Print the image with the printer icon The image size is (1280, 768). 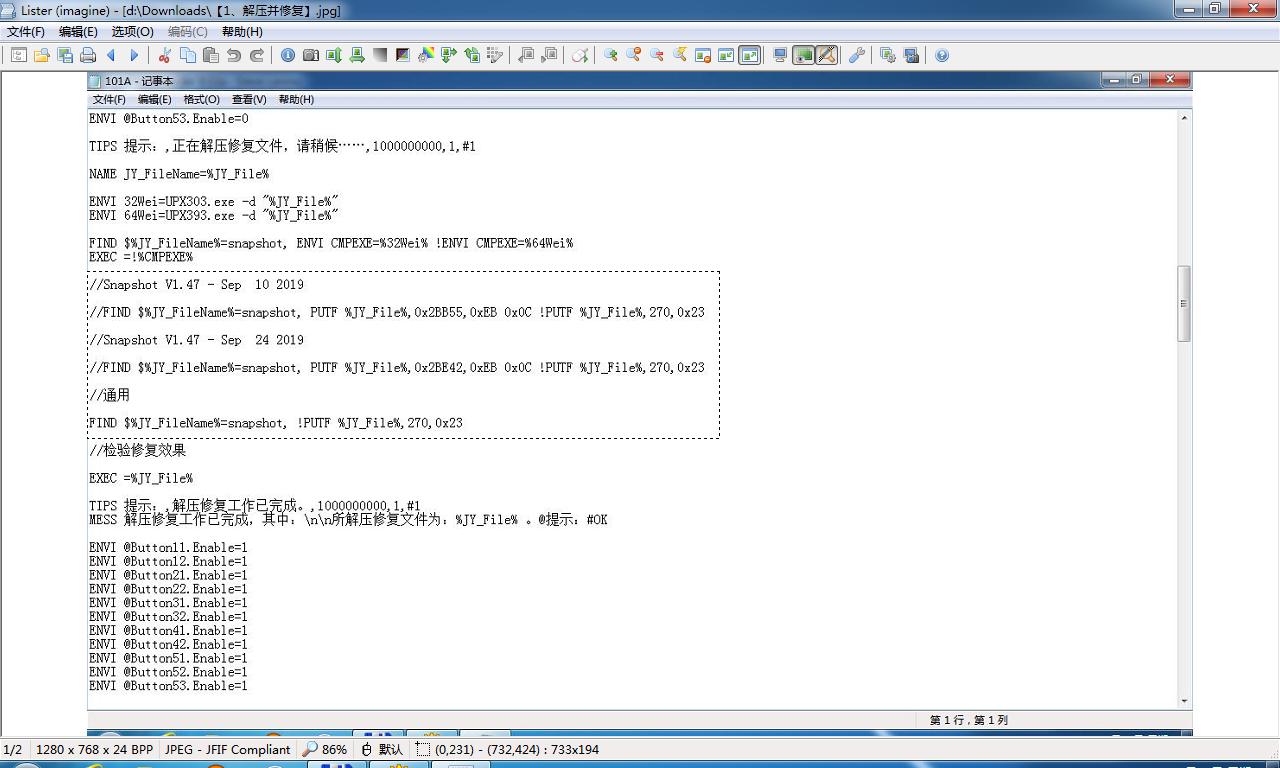[x=88, y=55]
